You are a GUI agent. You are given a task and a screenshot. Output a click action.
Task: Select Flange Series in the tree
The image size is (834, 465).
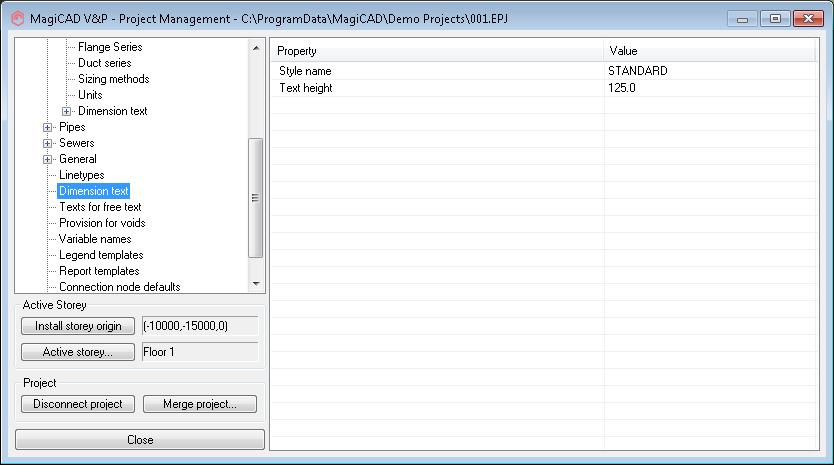pos(110,47)
